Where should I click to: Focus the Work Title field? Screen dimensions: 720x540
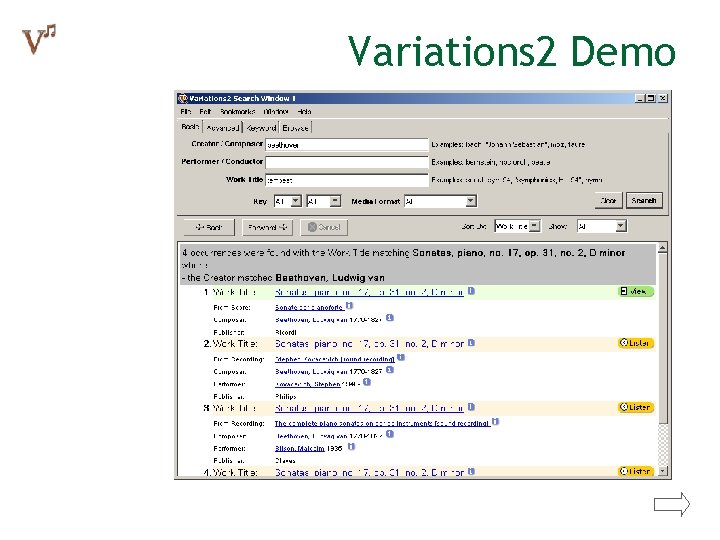click(347, 180)
